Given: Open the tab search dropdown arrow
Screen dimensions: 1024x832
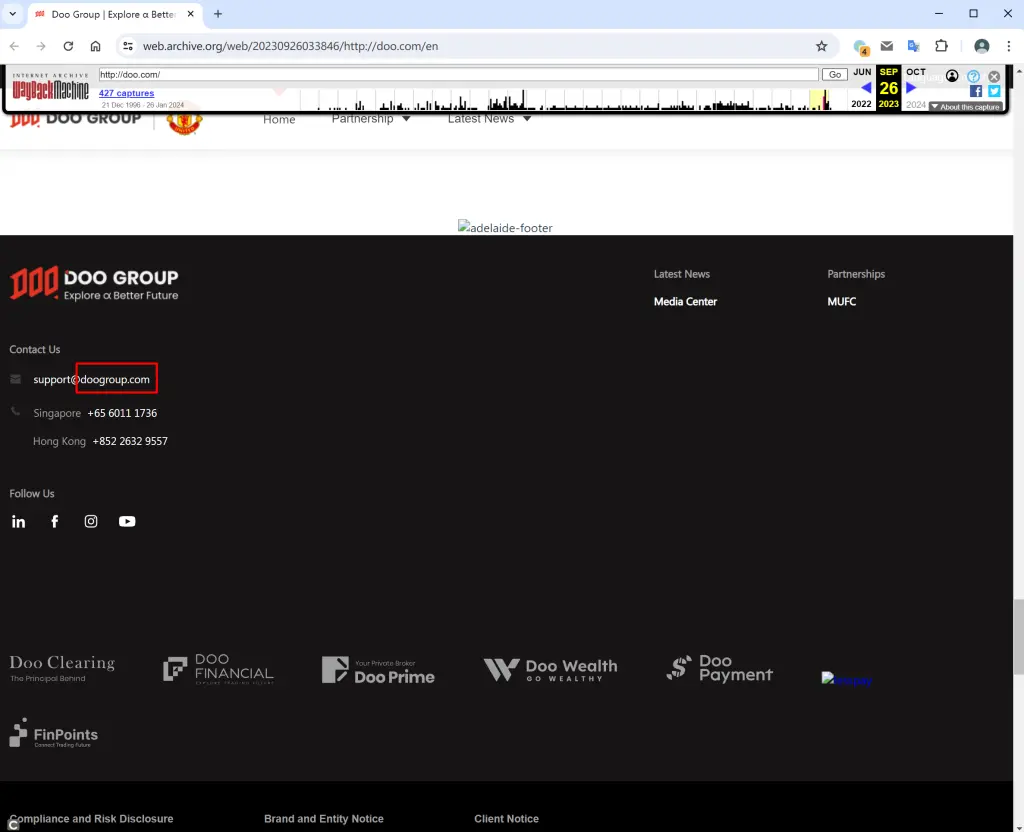Looking at the screenshot, I should pos(12,14).
